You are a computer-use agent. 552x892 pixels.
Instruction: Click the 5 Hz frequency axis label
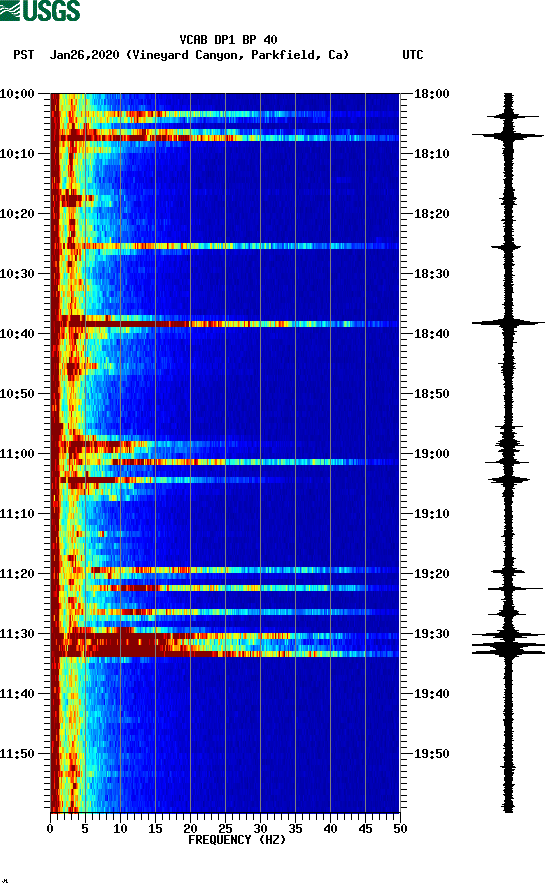[85, 829]
